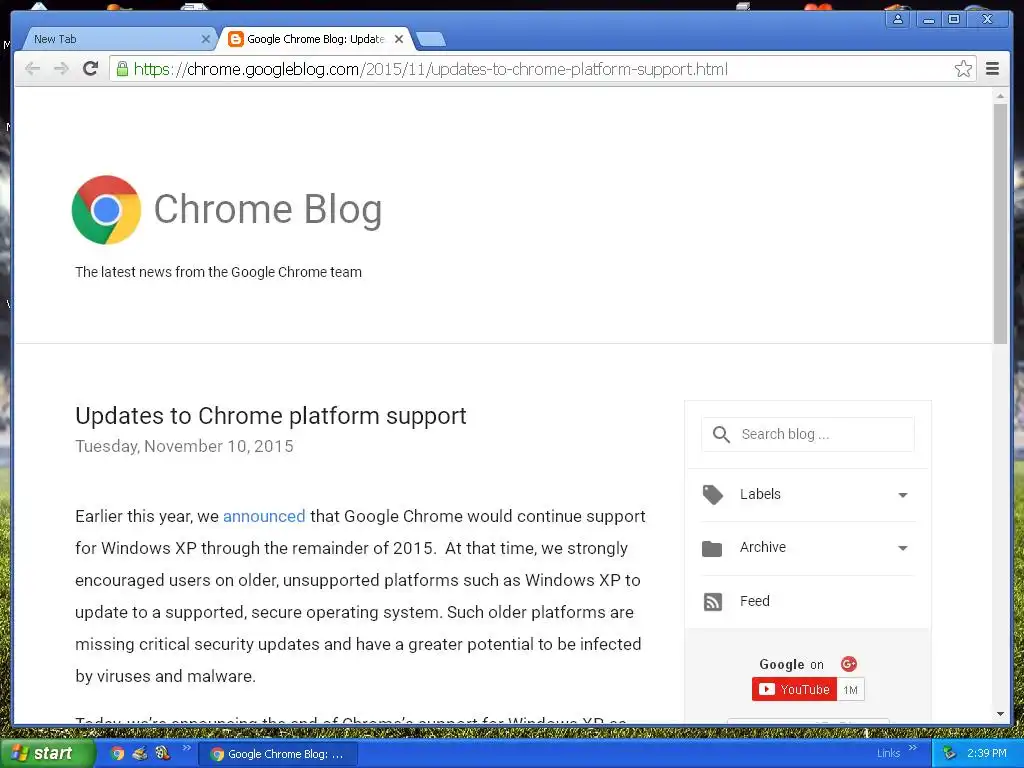Image resolution: width=1024 pixels, height=768 pixels.
Task: Reload the page with the refresh icon
Action: 91,69
